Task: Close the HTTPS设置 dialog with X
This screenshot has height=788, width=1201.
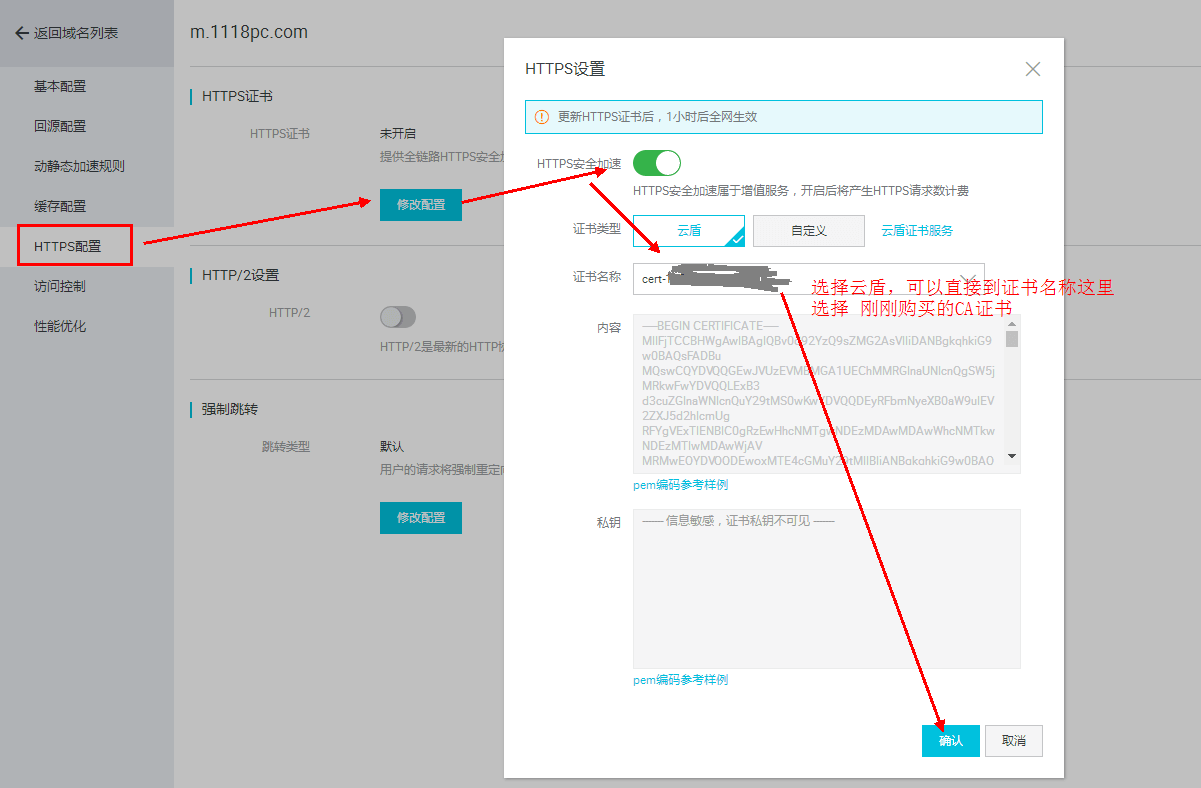Action: (1033, 69)
